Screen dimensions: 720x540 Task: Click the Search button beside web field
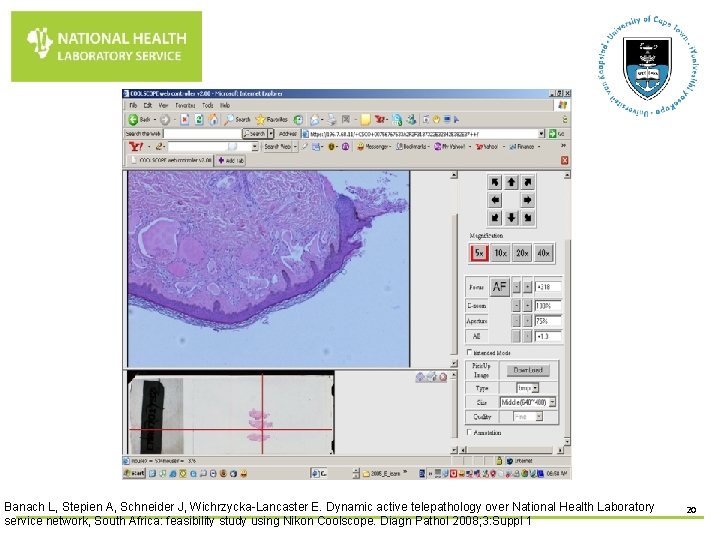[x=254, y=134]
